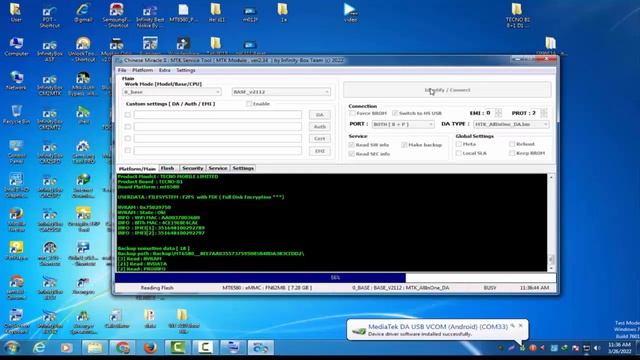The image size is (640, 360).
Task: Toggle the Read SEC info checkbox
Action: point(351,154)
